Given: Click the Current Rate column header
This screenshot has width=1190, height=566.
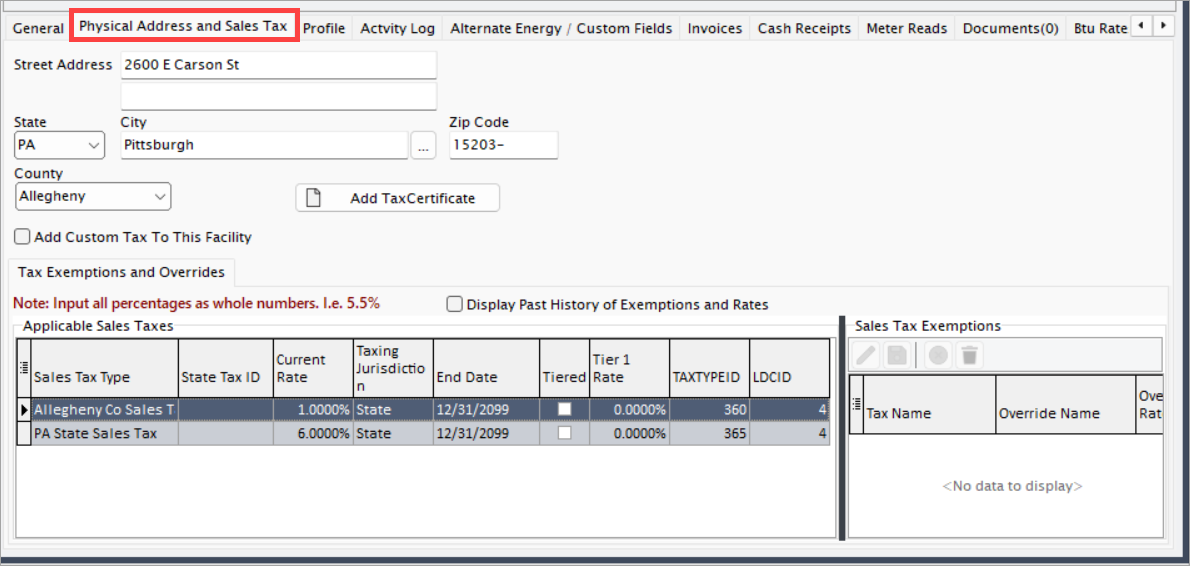Looking at the screenshot, I should 313,368.
